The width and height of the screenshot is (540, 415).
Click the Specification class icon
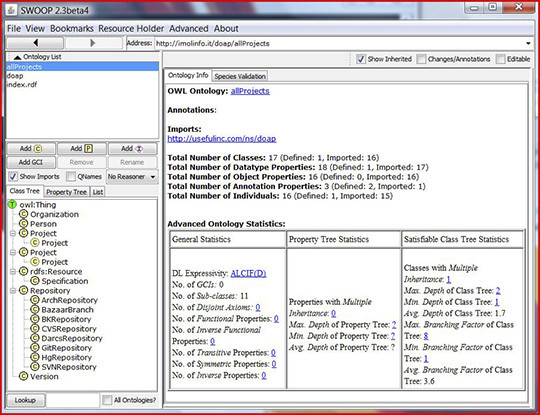click(x=35, y=281)
